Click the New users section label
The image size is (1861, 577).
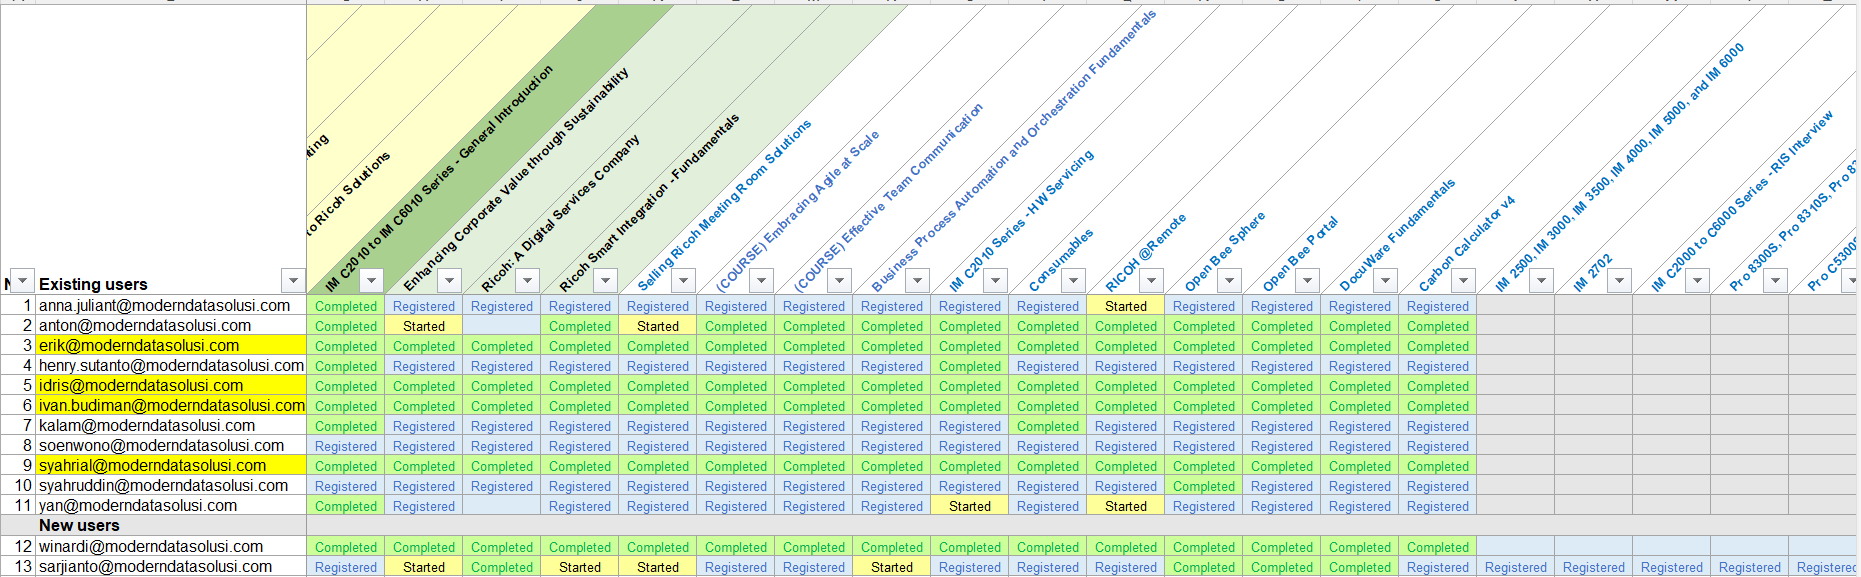tap(79, 526)
